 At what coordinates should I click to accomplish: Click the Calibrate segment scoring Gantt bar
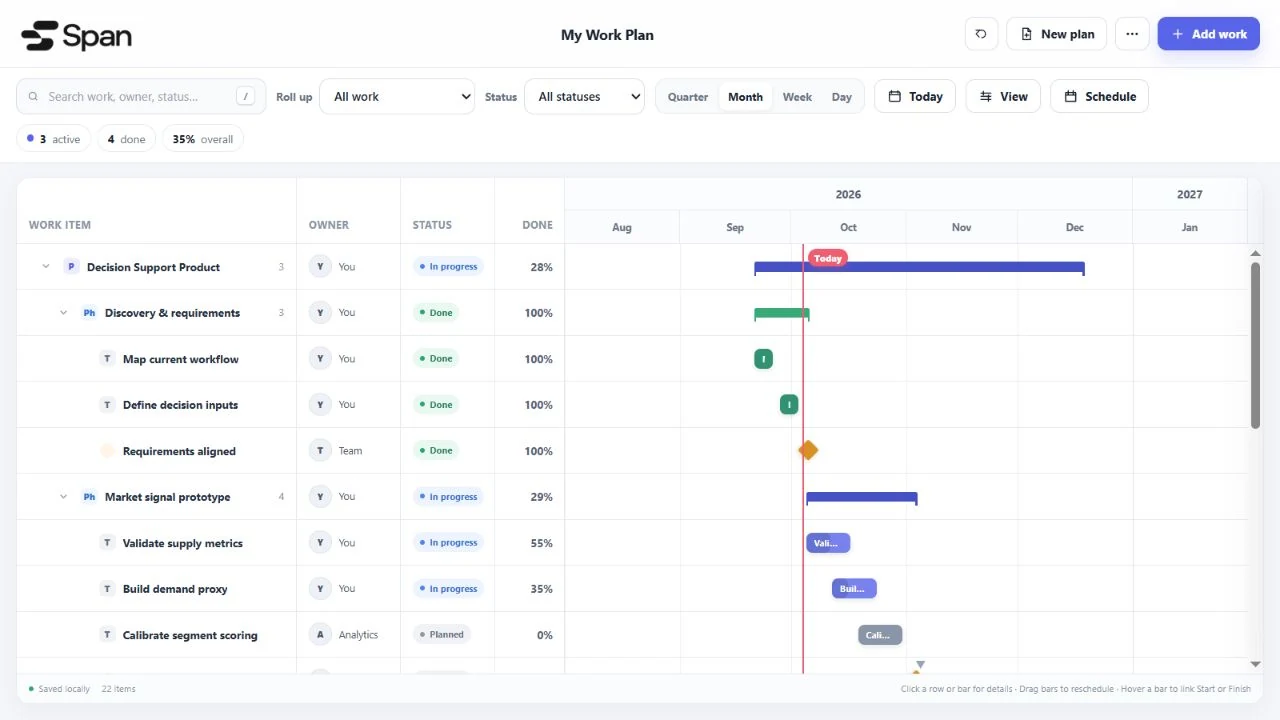[880, 635]
